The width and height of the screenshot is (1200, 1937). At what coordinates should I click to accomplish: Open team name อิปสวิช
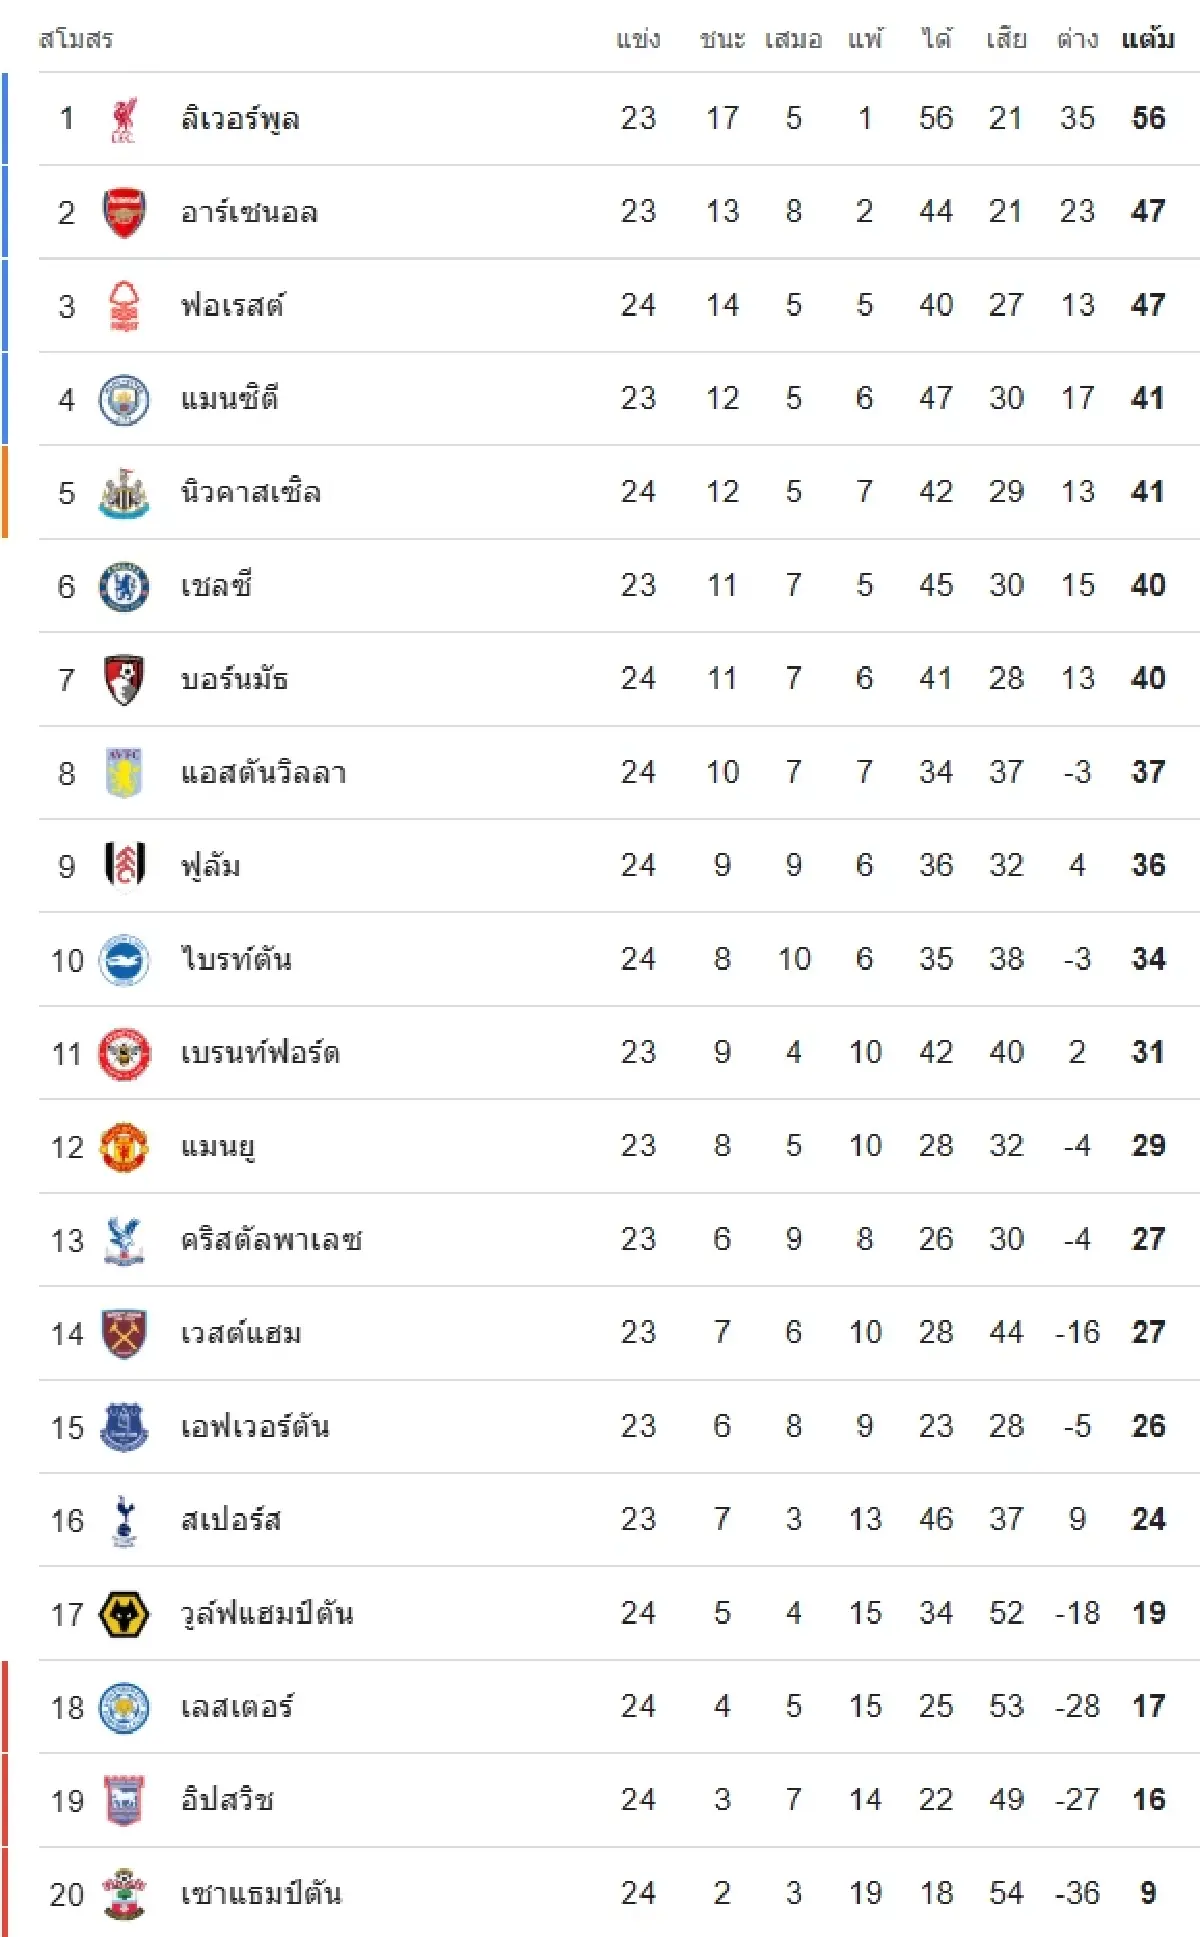[227, 1800]
